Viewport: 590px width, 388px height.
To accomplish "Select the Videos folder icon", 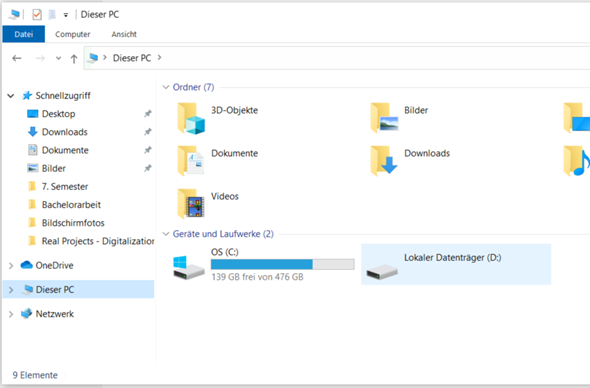I will click(x=191, y=204).
